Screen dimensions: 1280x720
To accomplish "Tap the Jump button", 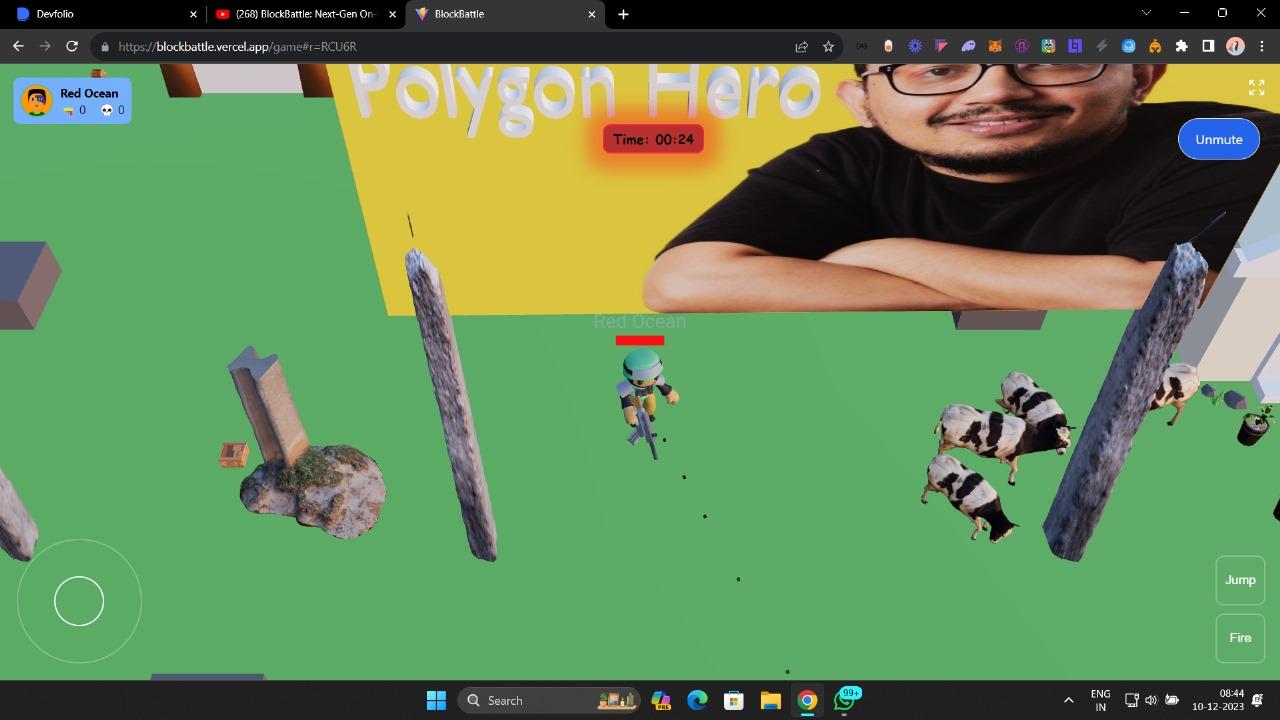I will pyautogui.click(x=1240, y=580).
